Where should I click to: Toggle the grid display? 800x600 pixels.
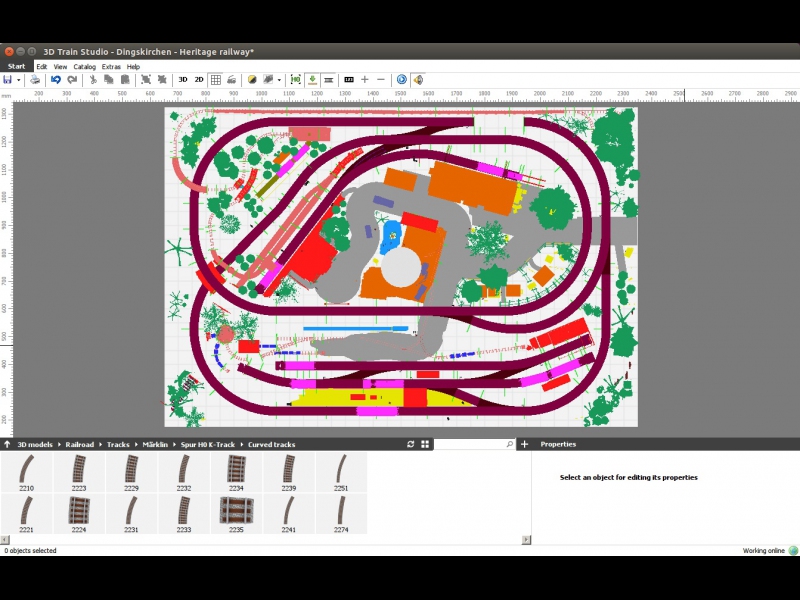(216, 79)
